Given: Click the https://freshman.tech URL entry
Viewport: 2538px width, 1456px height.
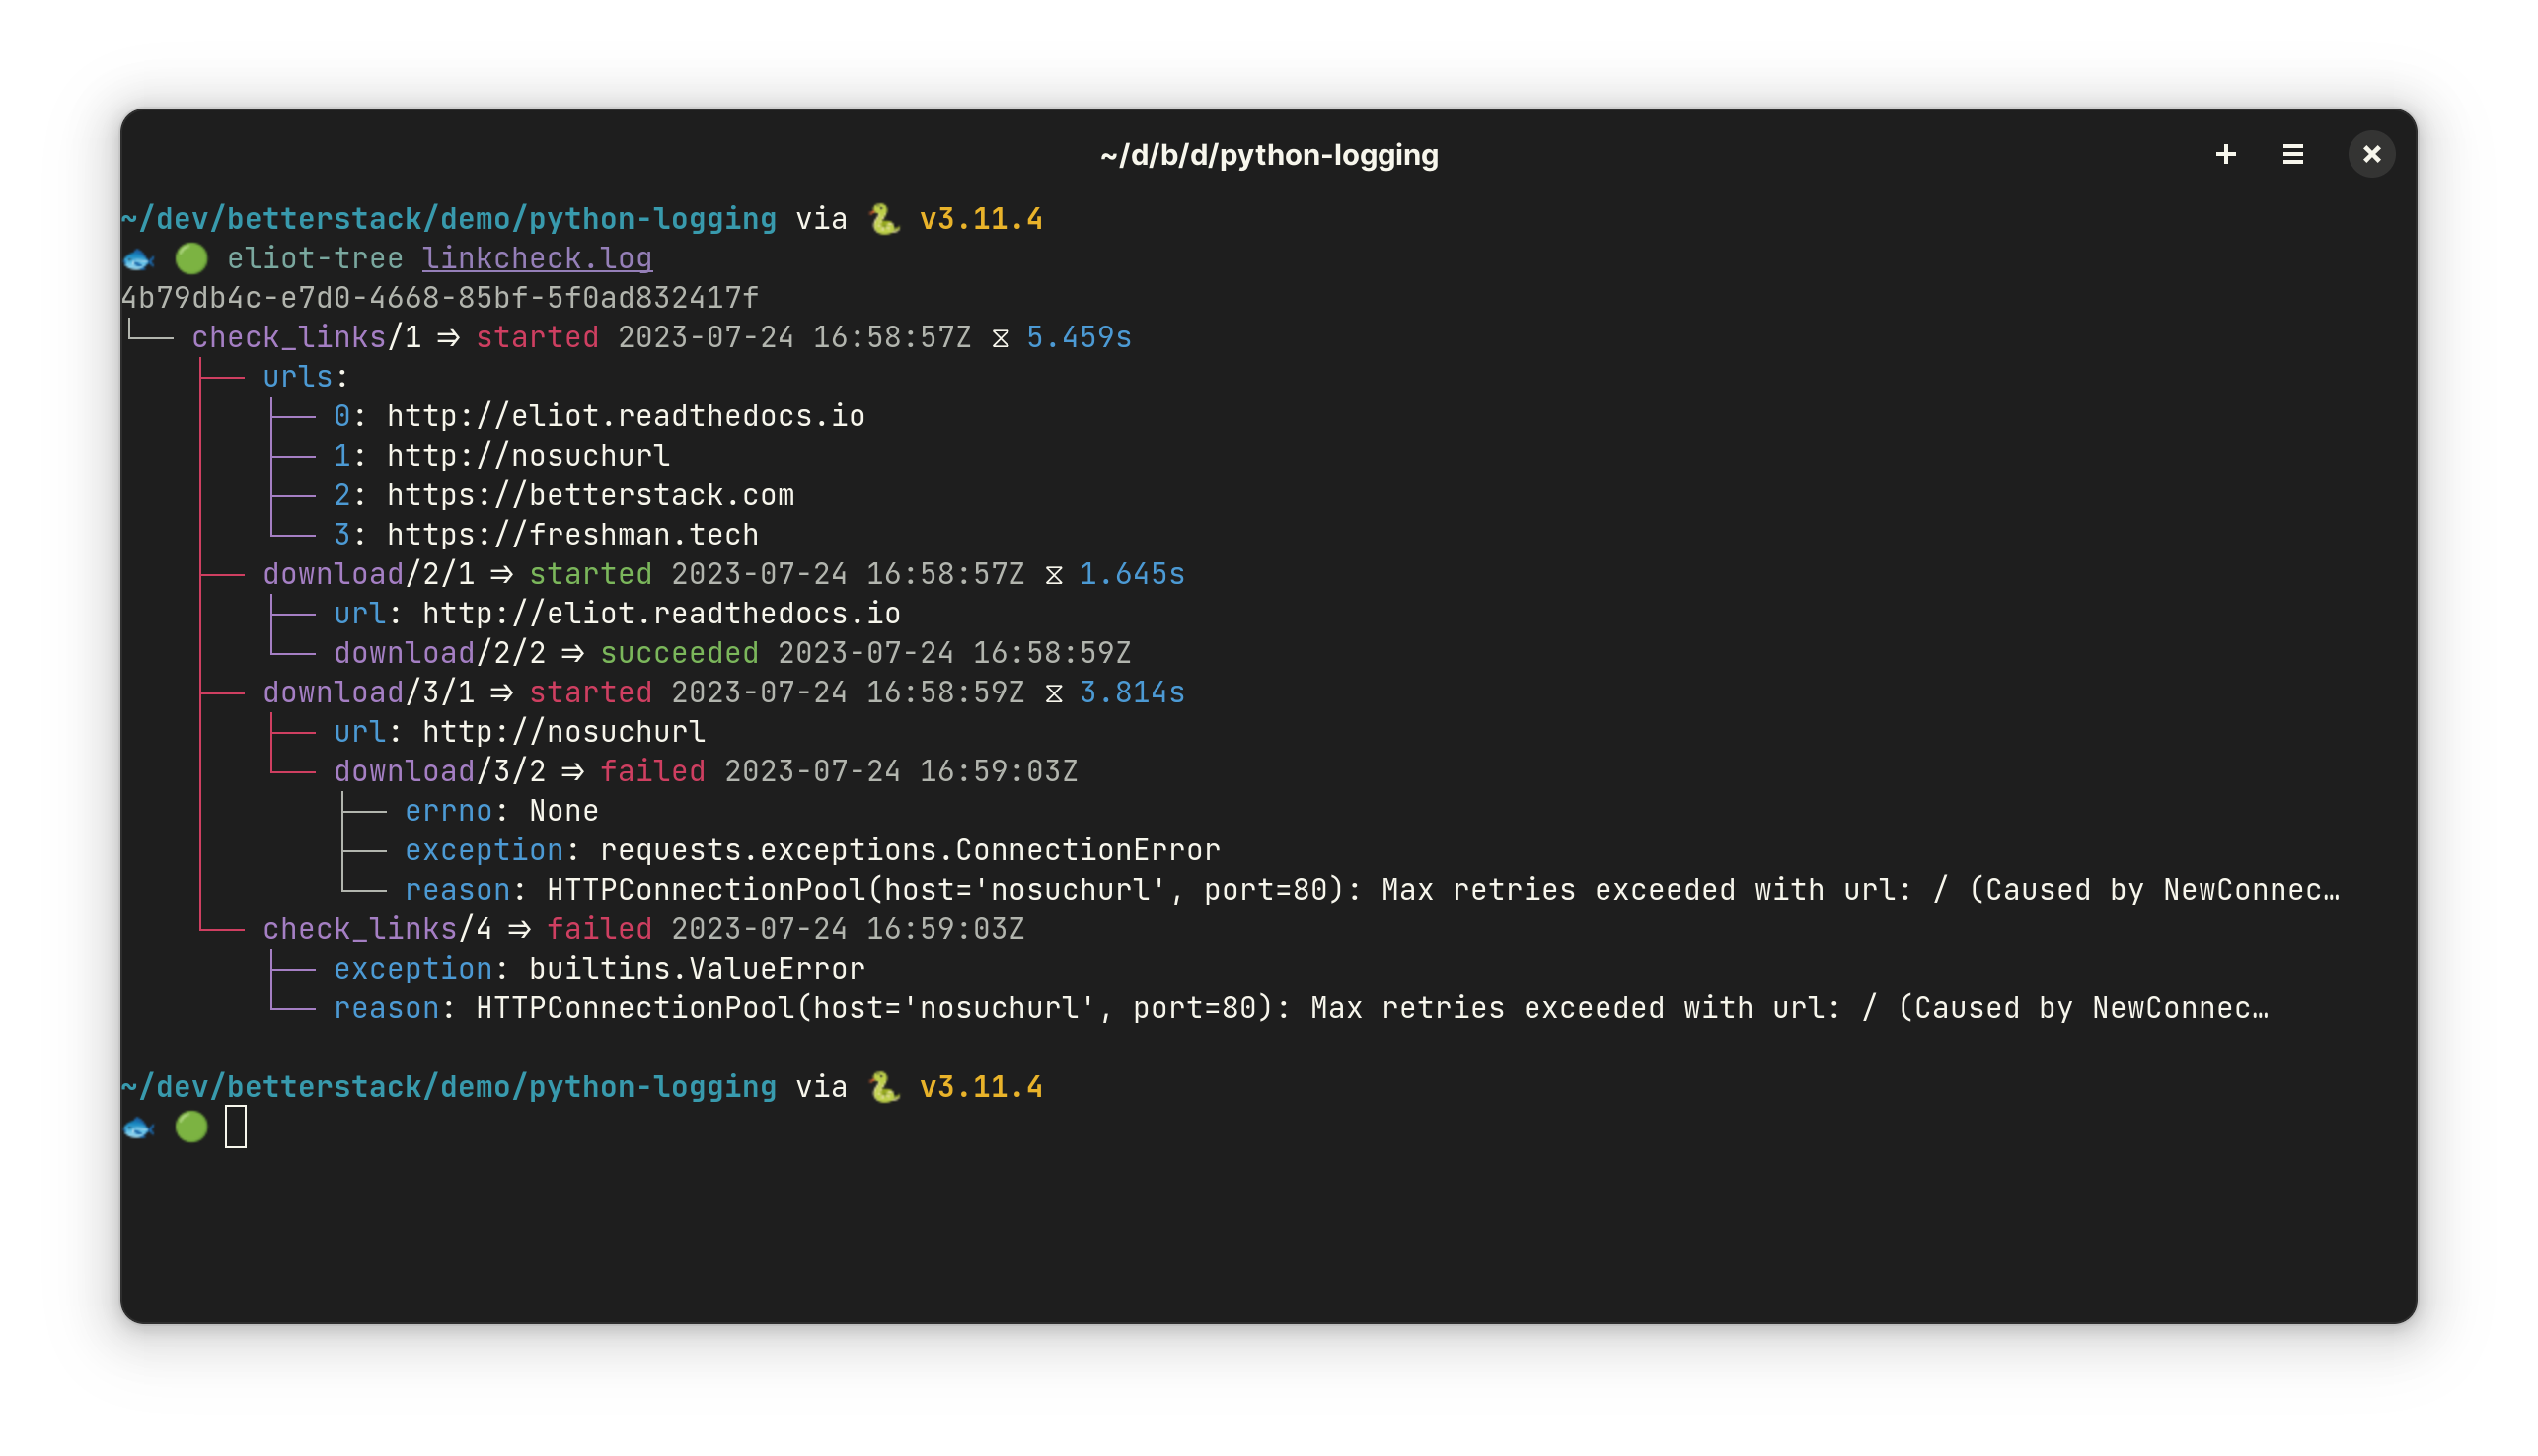Looking at the screenshot, I should tap(572, 535).
